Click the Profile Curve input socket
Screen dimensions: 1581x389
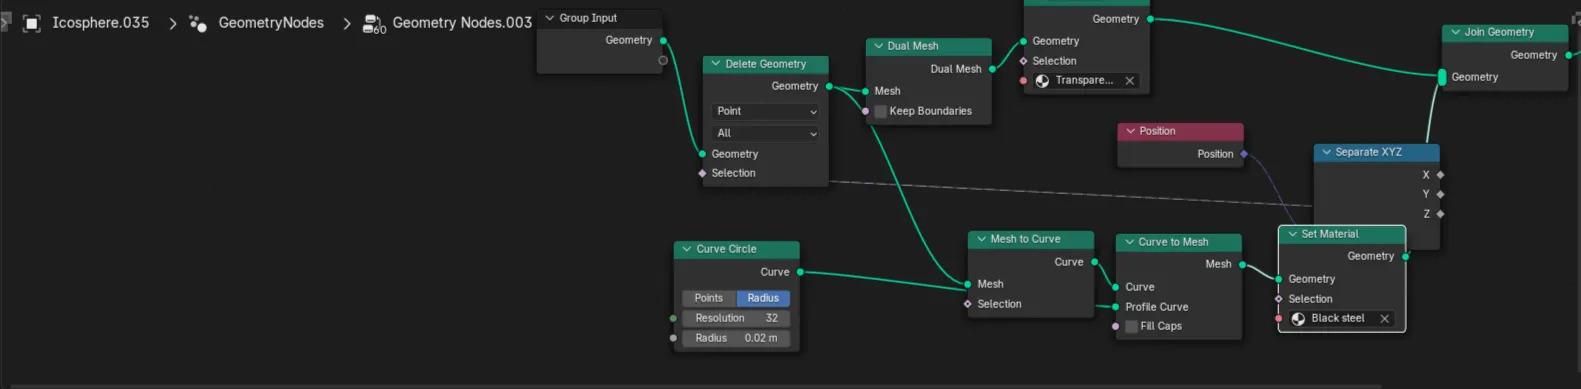[x=1115, y=307]
